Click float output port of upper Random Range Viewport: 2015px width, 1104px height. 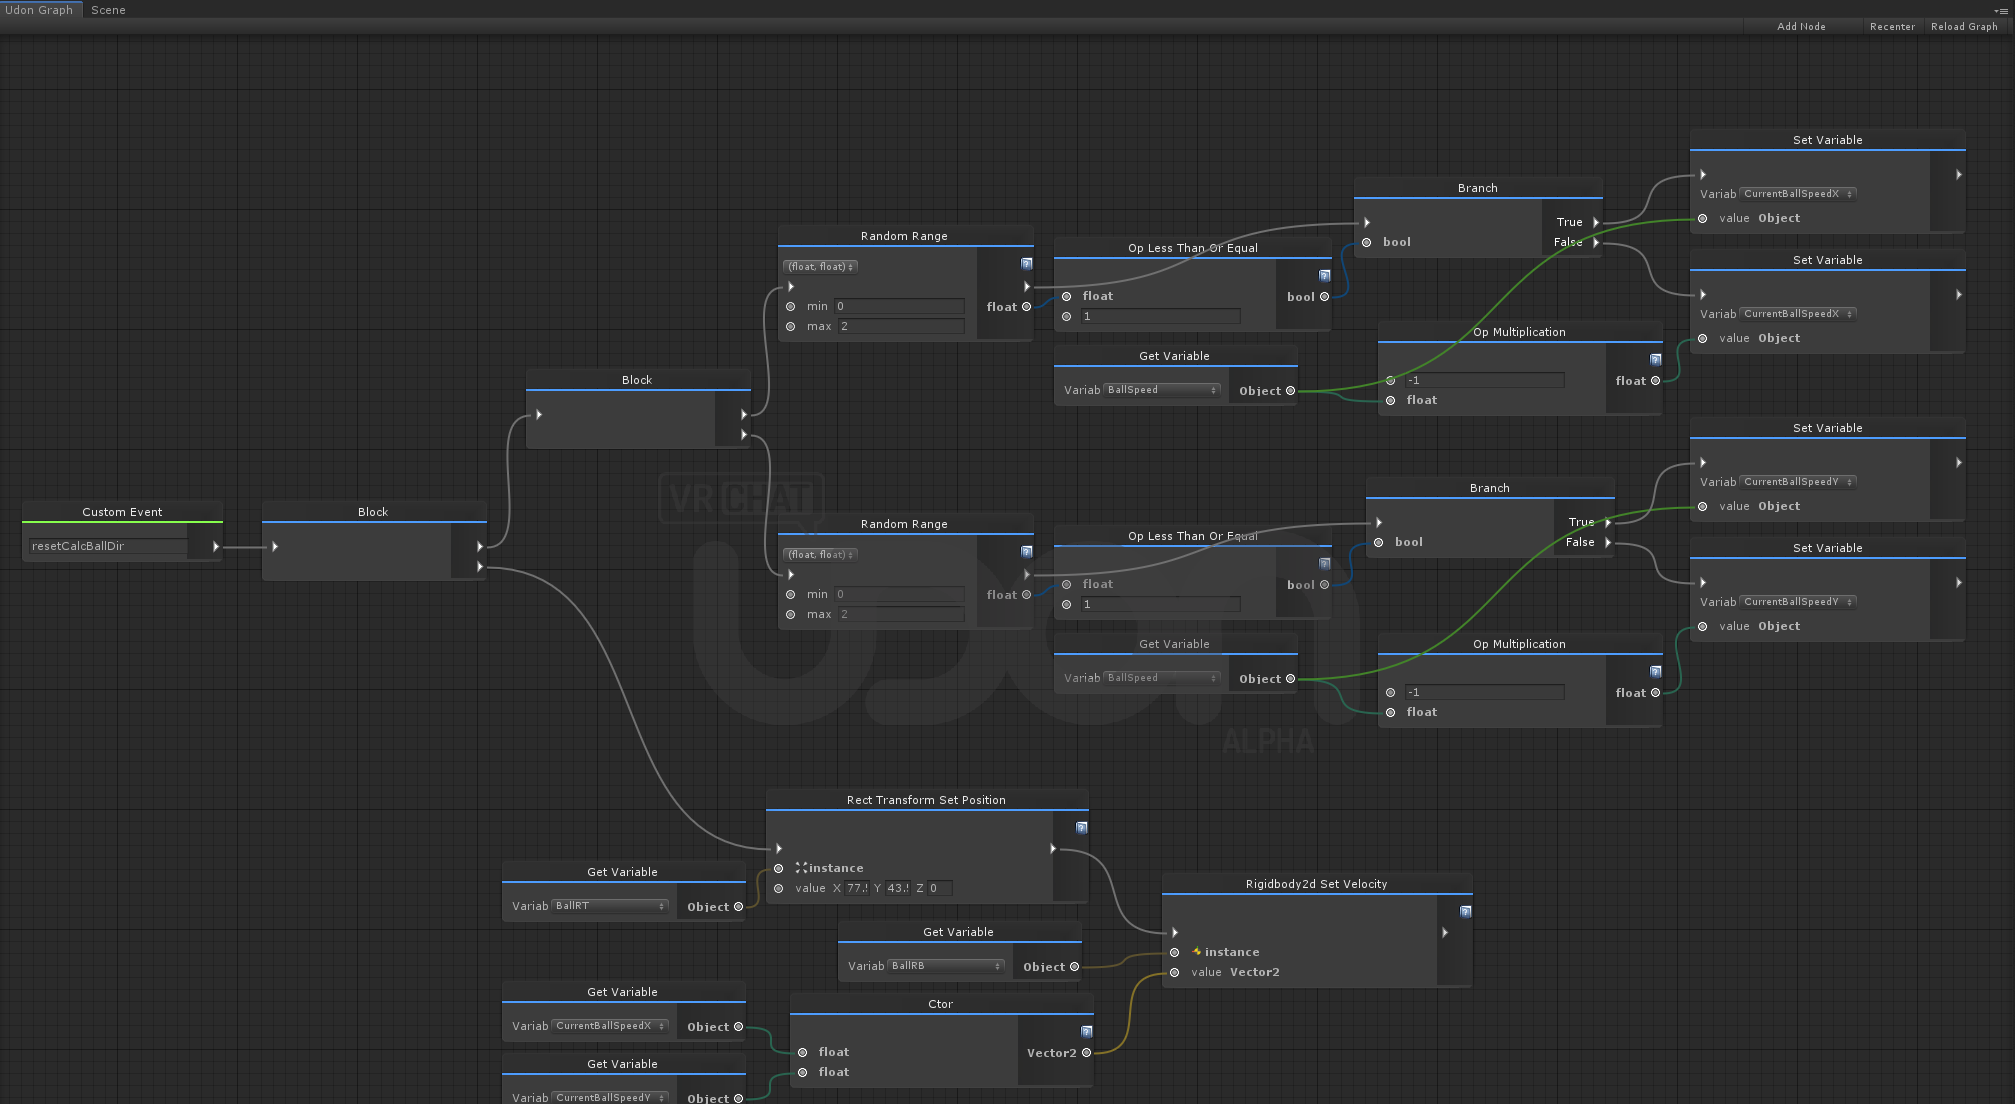(1026, 307)
